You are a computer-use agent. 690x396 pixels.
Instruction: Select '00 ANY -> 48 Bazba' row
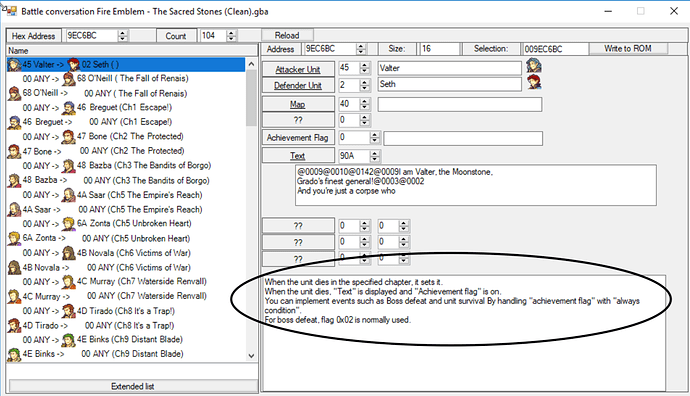click(126, 166)
